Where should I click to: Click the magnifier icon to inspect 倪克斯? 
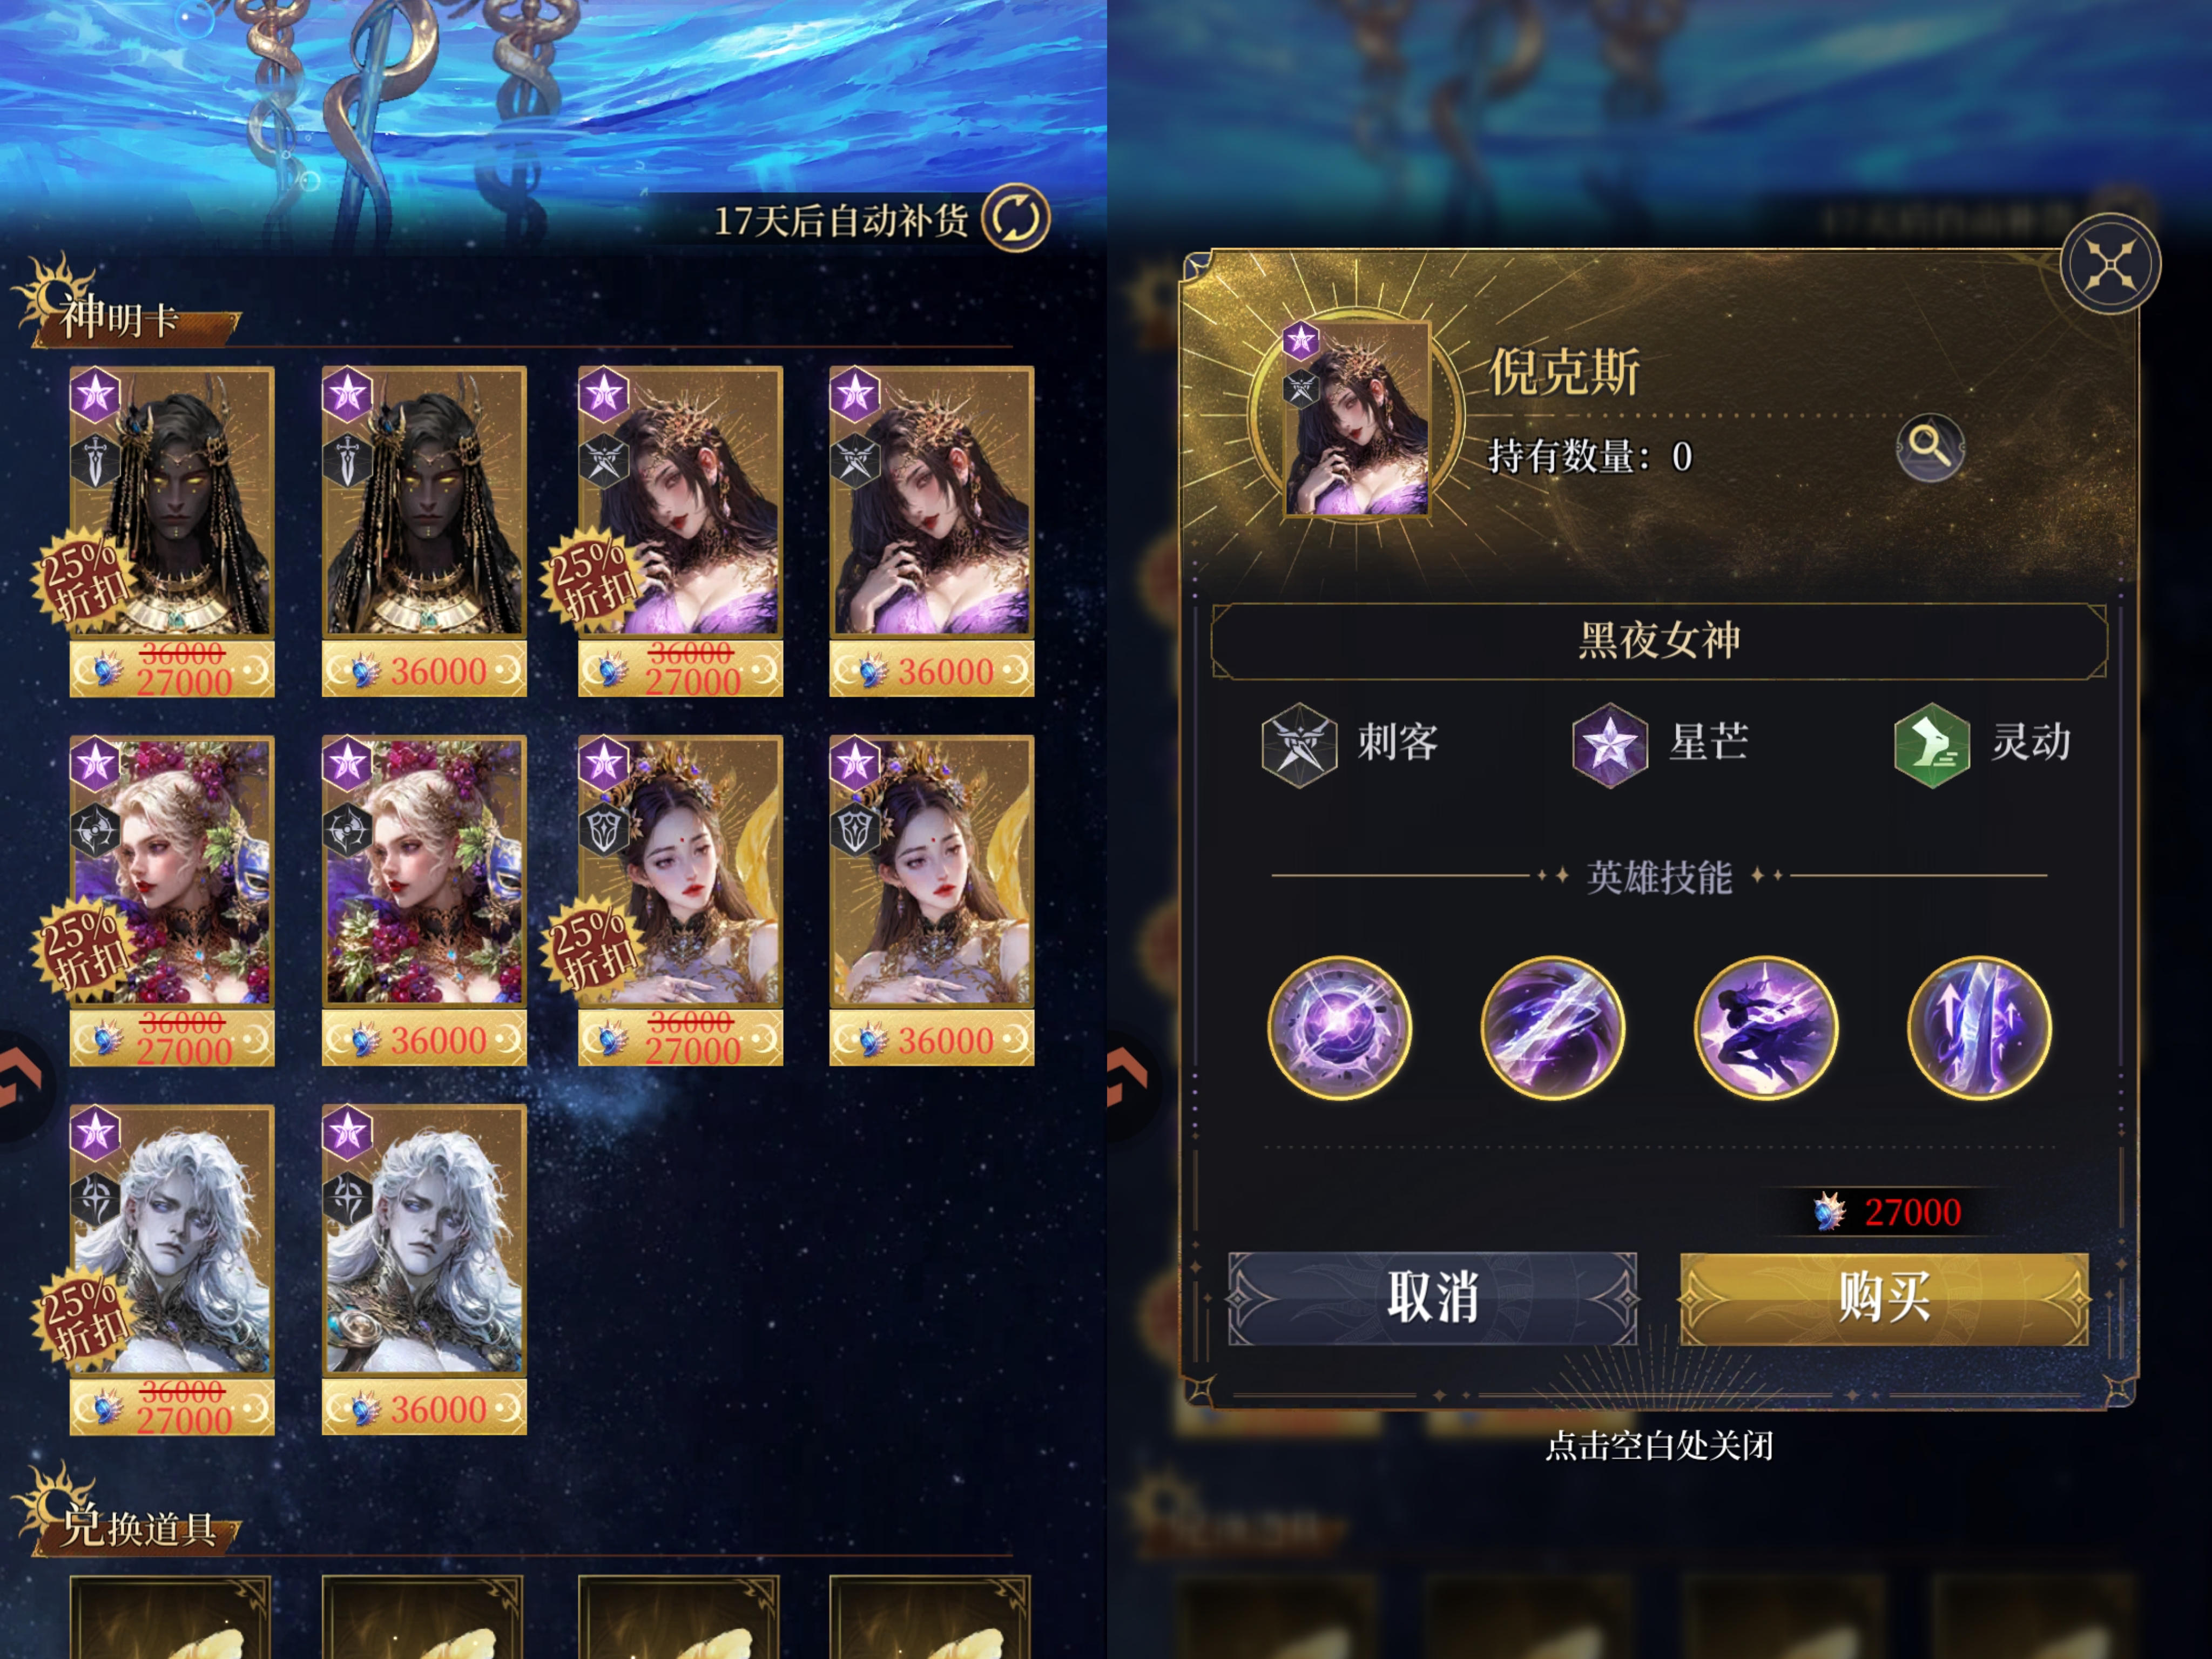(x=1930, y=446)
